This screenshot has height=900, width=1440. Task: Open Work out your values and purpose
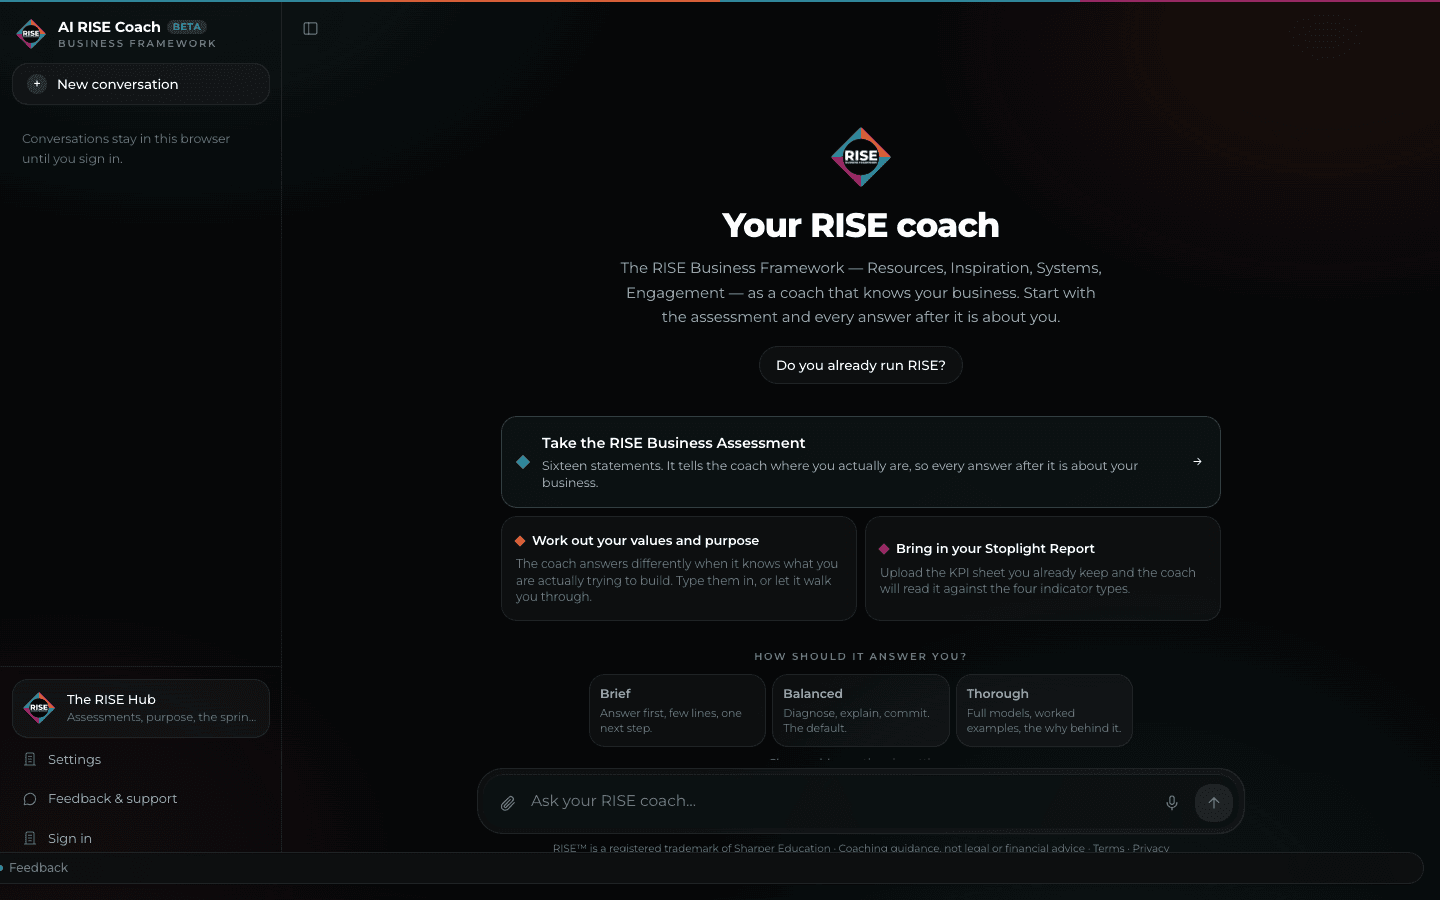coord(679,568)
